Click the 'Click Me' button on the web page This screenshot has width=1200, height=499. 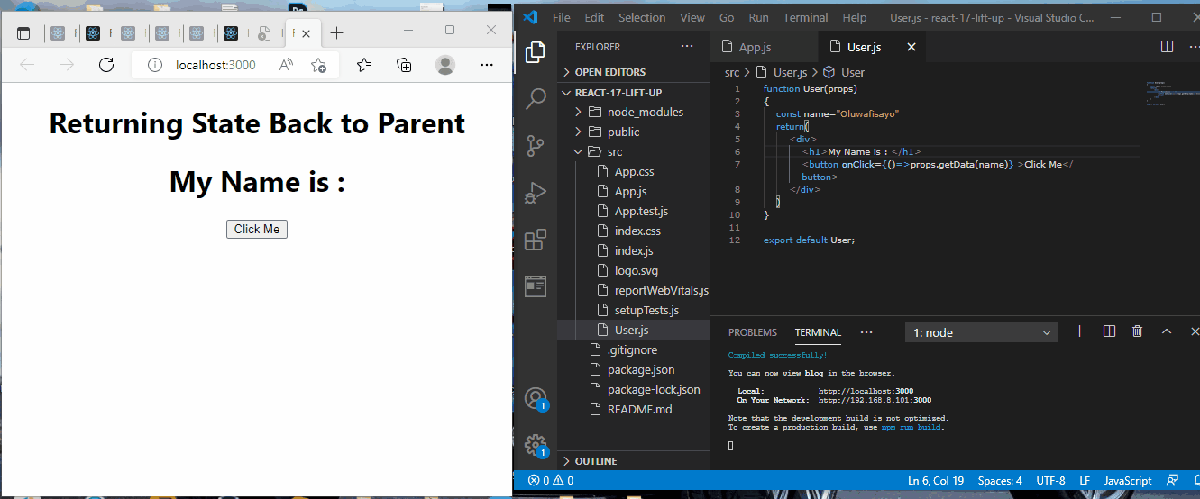257,229
